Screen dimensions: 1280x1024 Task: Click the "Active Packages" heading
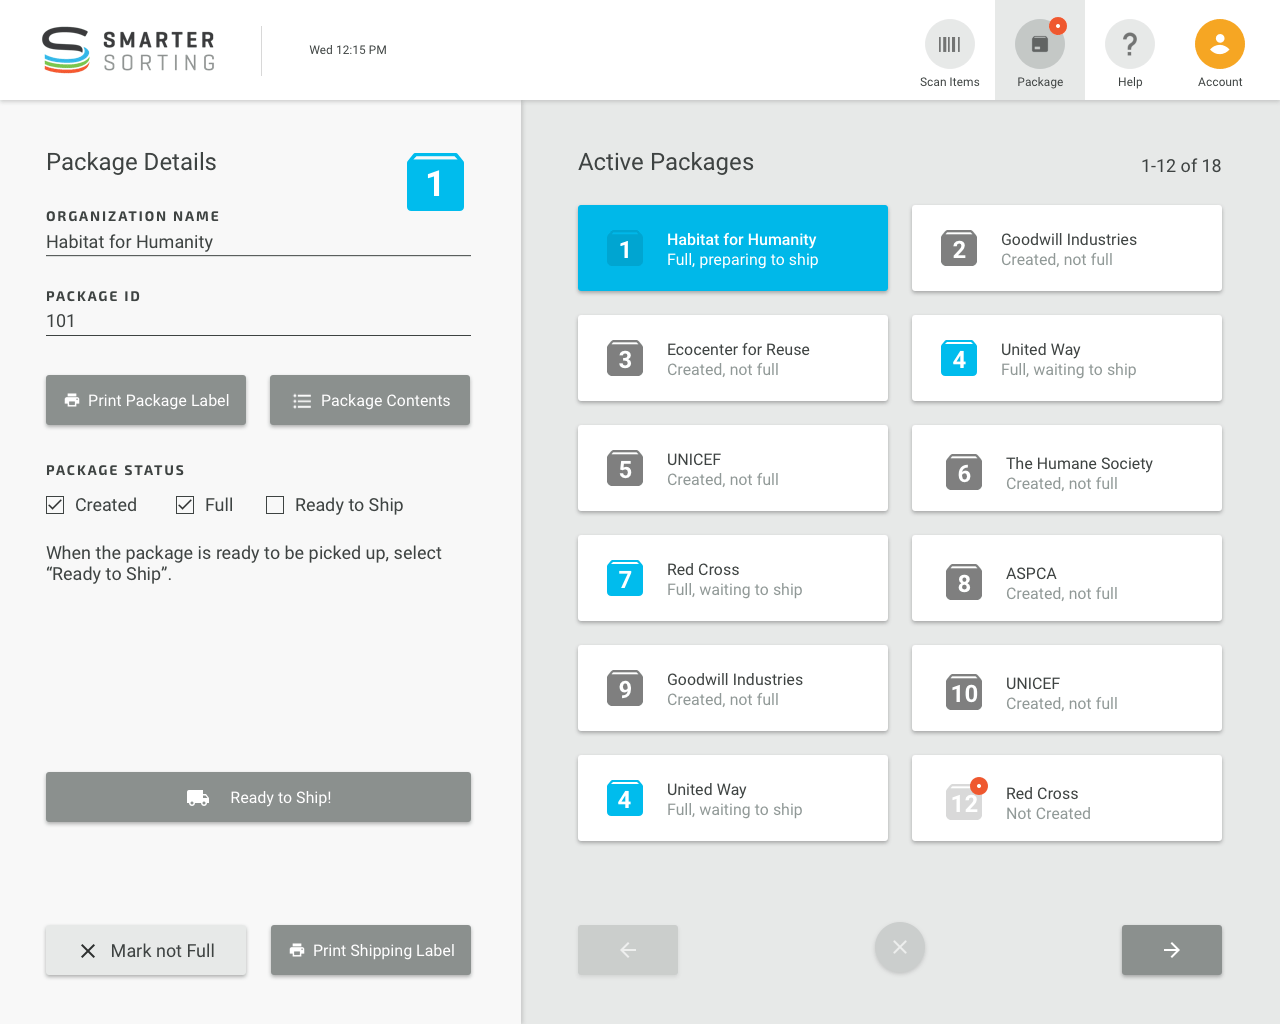click(666, 162)
